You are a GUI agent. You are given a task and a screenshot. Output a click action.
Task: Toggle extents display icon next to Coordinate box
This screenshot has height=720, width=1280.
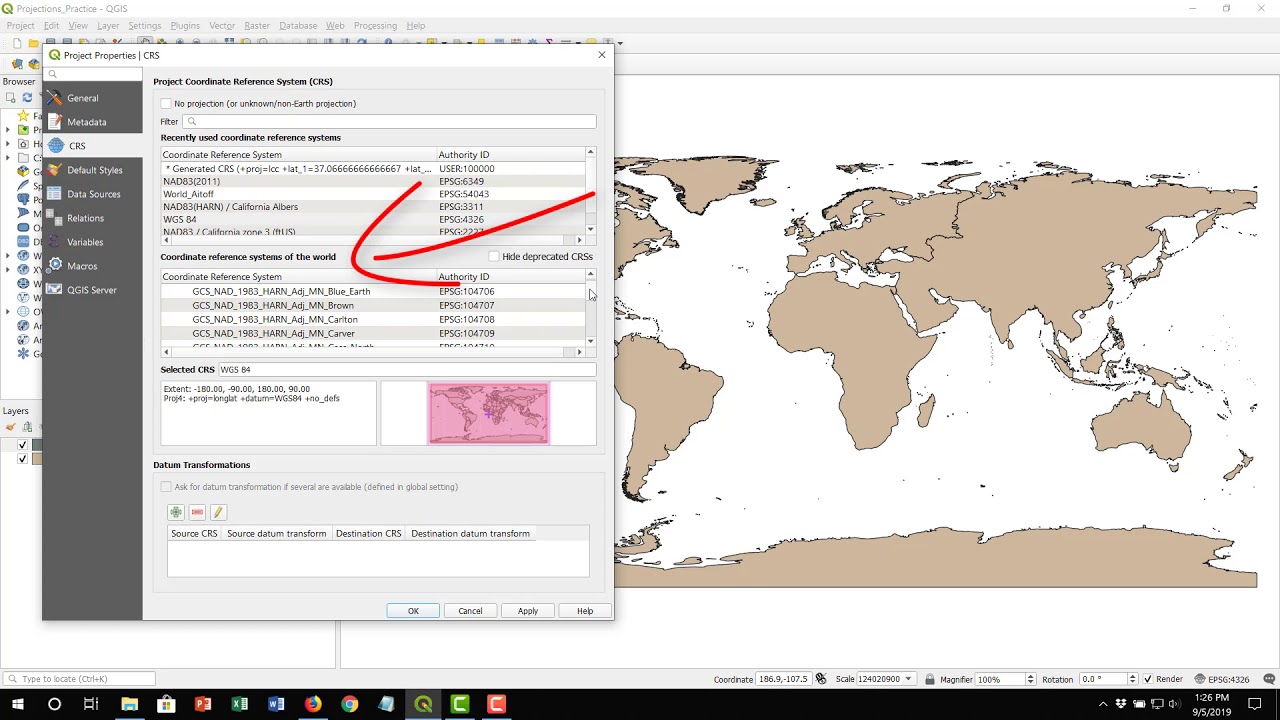pyautogui.click(x=821, y=679)
